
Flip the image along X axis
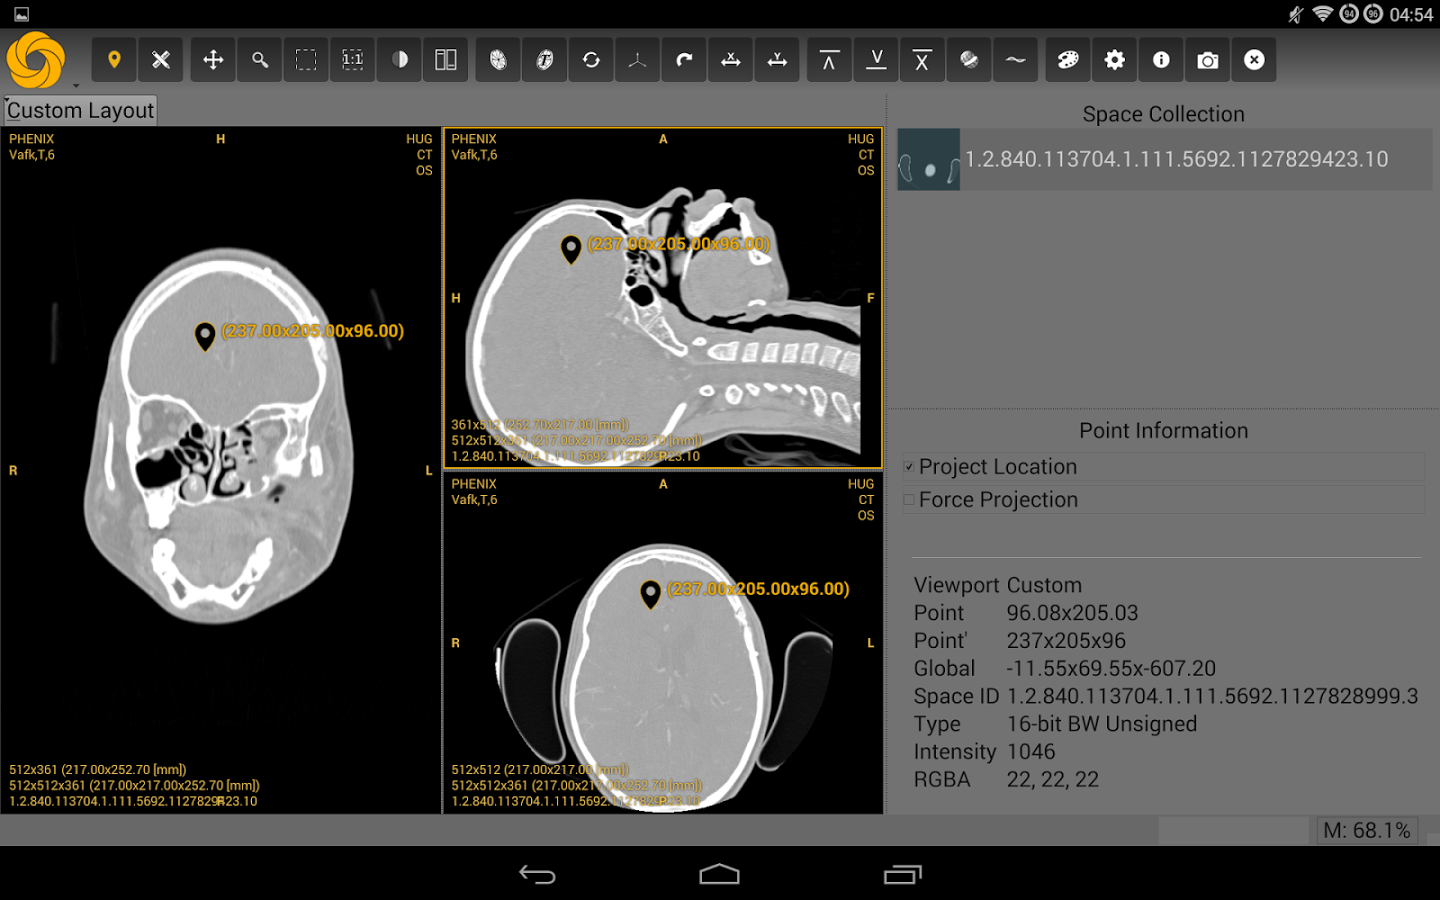pos(731,60)
